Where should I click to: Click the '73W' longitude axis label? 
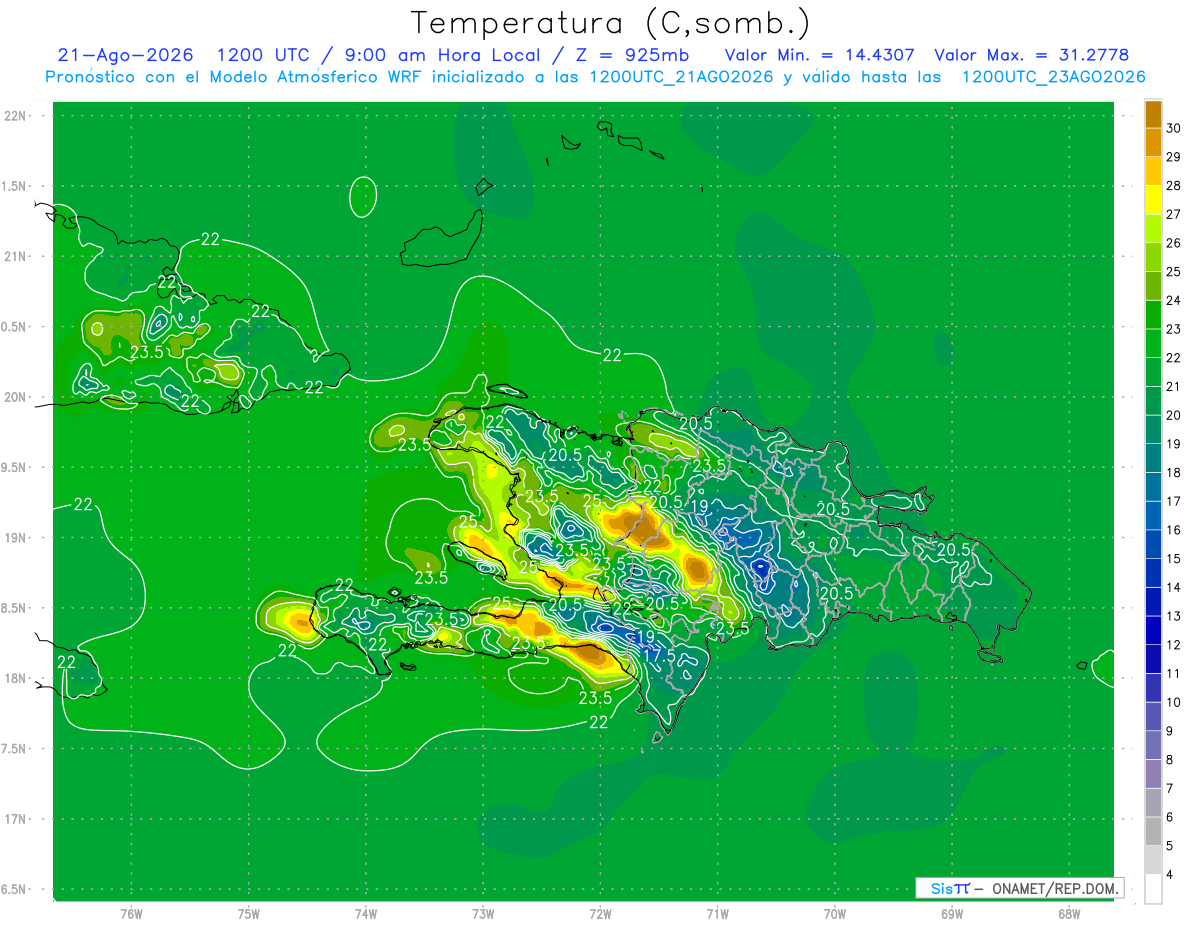click(483, 913)
